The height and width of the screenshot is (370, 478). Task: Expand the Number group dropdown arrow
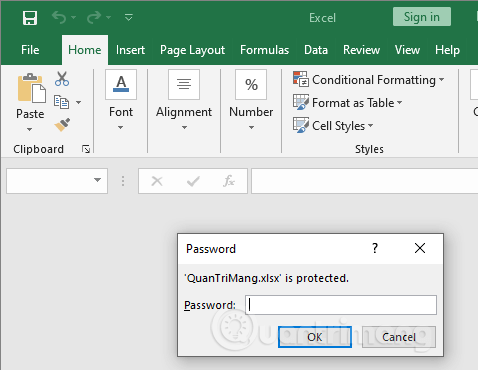pyautogui.click(x=251, y=128)
